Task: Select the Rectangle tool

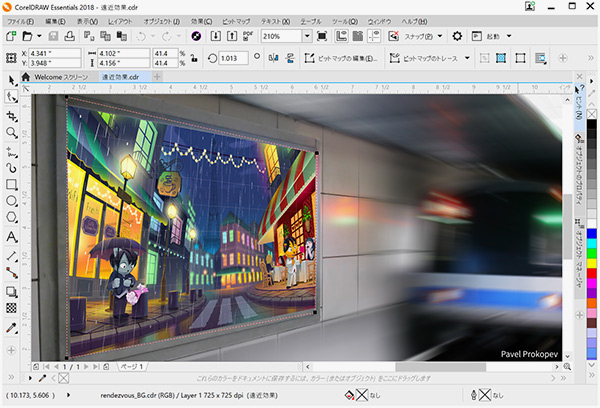Action: pyautogui.click(x=11, y=184)
